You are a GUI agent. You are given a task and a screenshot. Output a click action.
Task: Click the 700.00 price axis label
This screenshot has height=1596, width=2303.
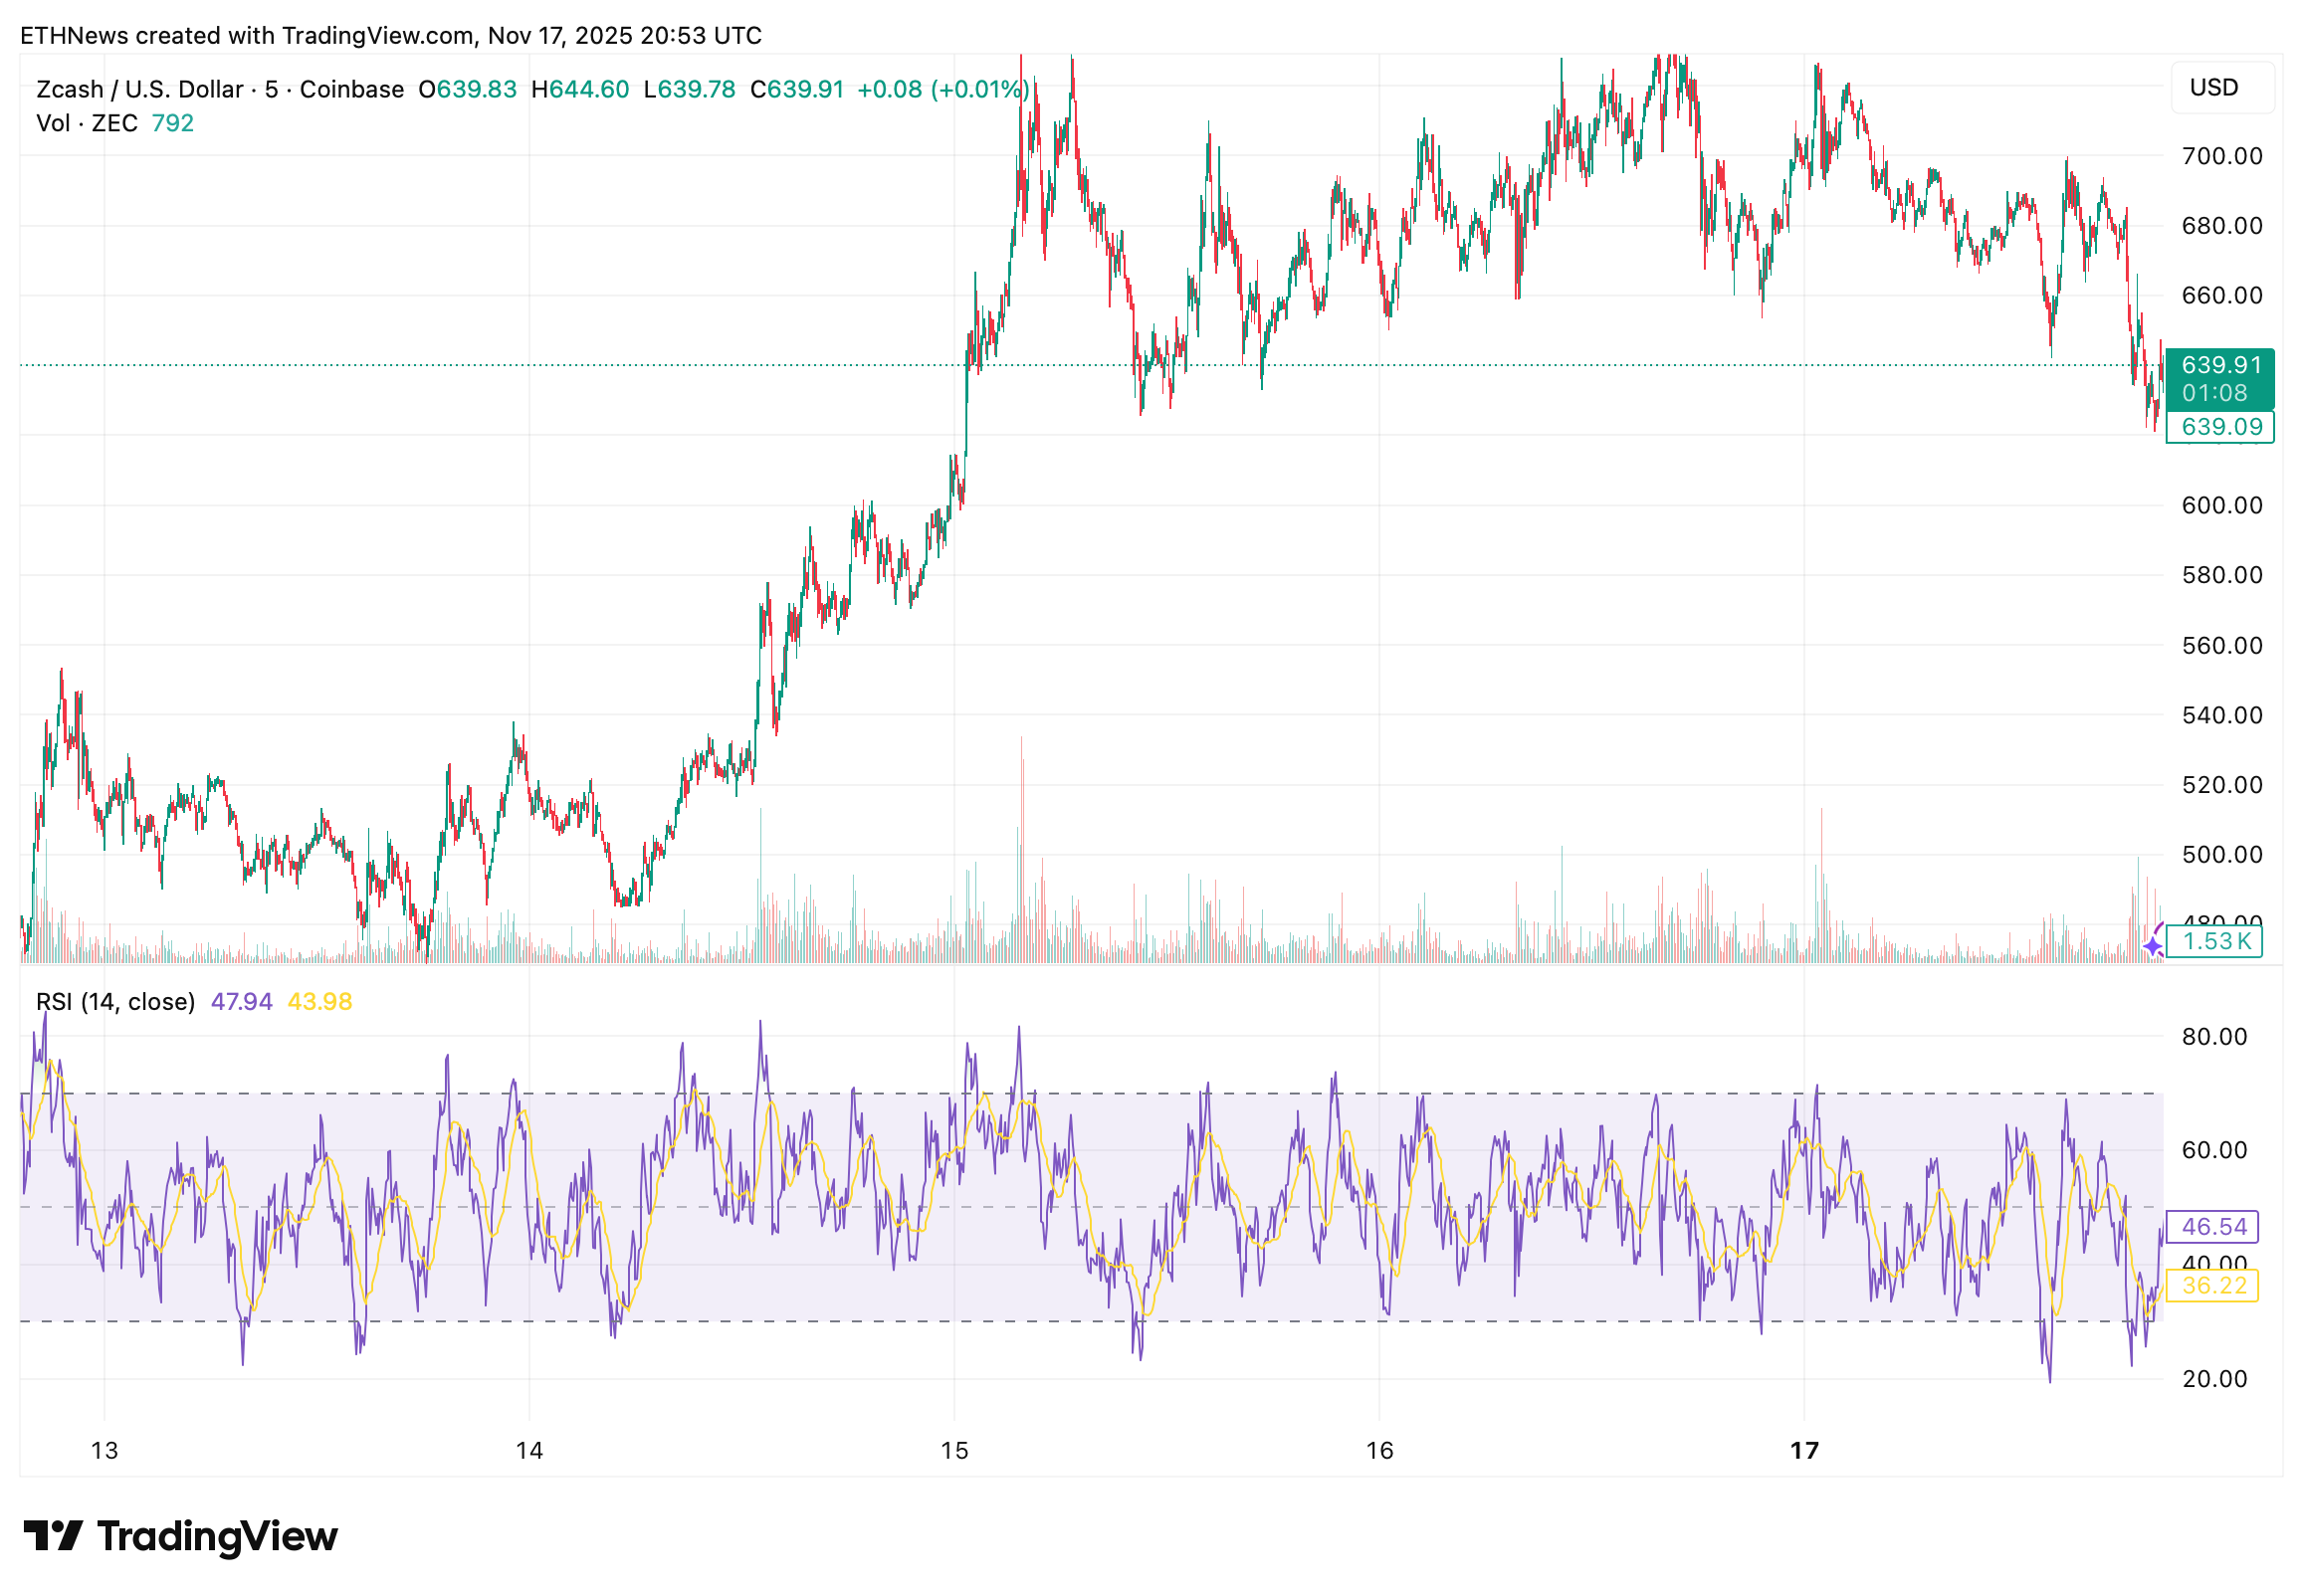[x=2221, y=156]
